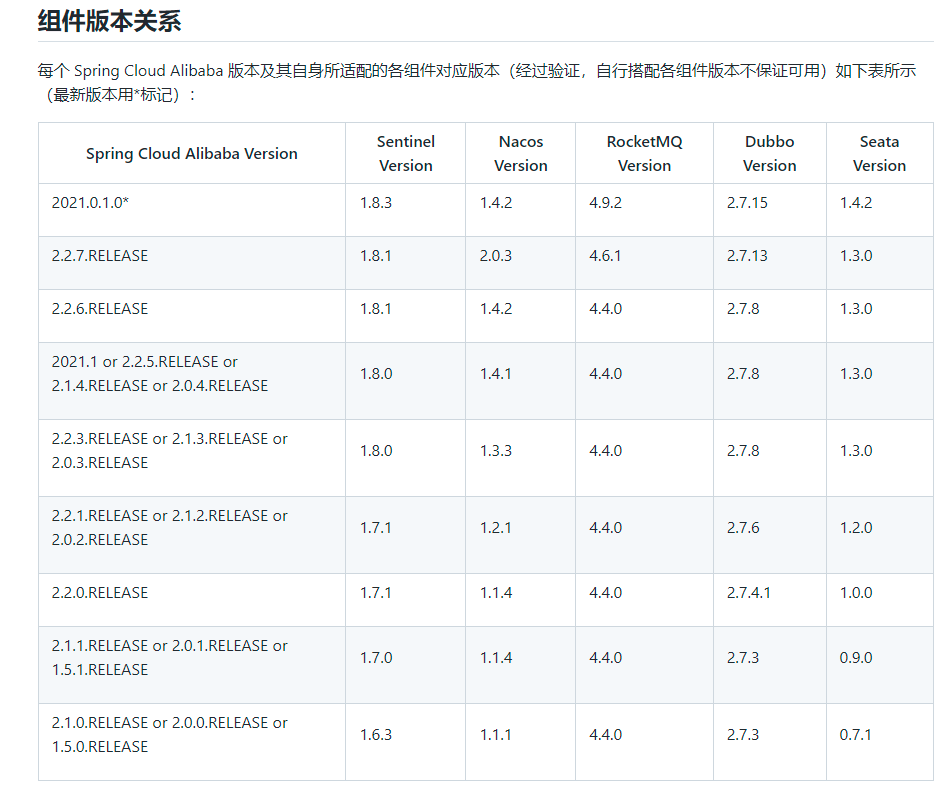Click the Sentinel 1.6.3 cell
The image size is (944, 797).
[x=376, y=735]
